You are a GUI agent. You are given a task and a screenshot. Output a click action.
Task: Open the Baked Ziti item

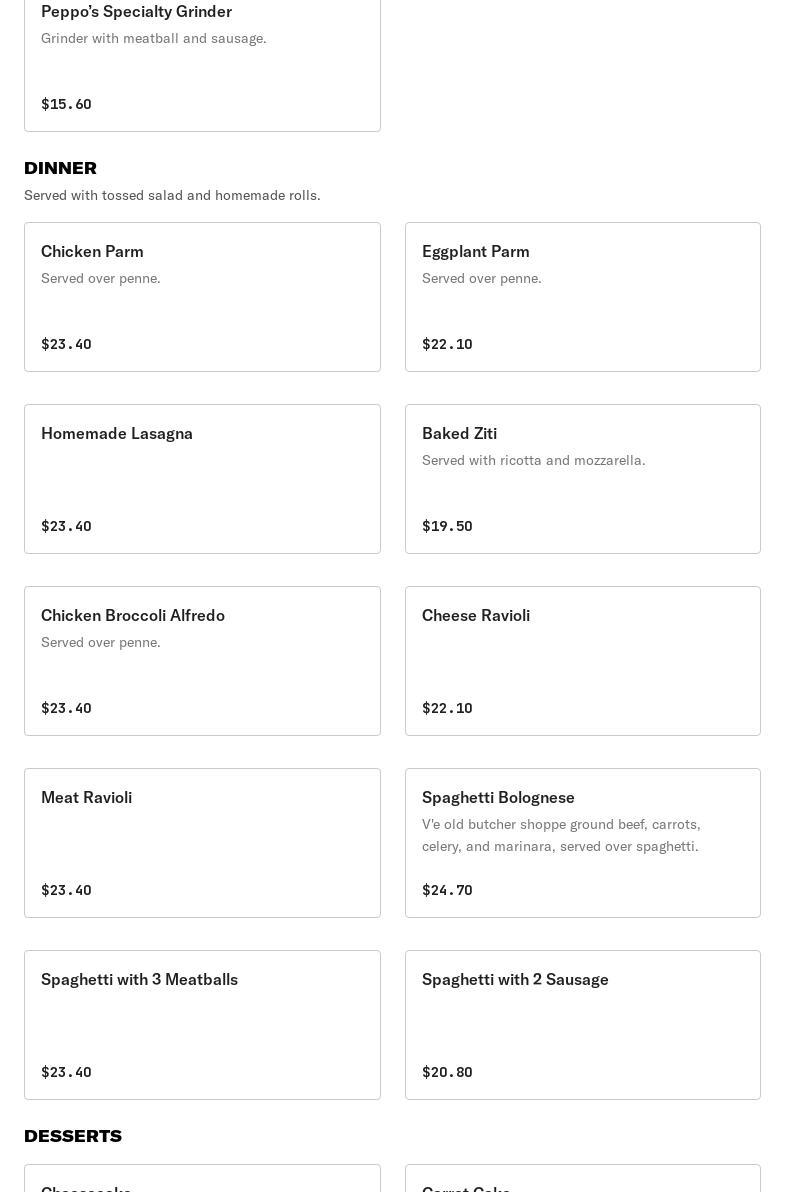[x=582, y=479]
